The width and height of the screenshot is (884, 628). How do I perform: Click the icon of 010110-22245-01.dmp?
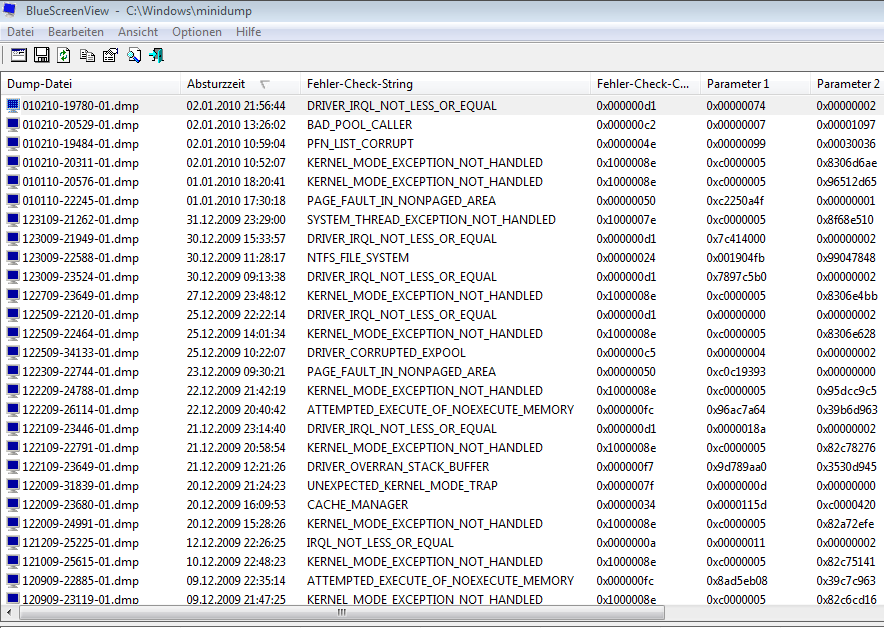click(13, 201)
